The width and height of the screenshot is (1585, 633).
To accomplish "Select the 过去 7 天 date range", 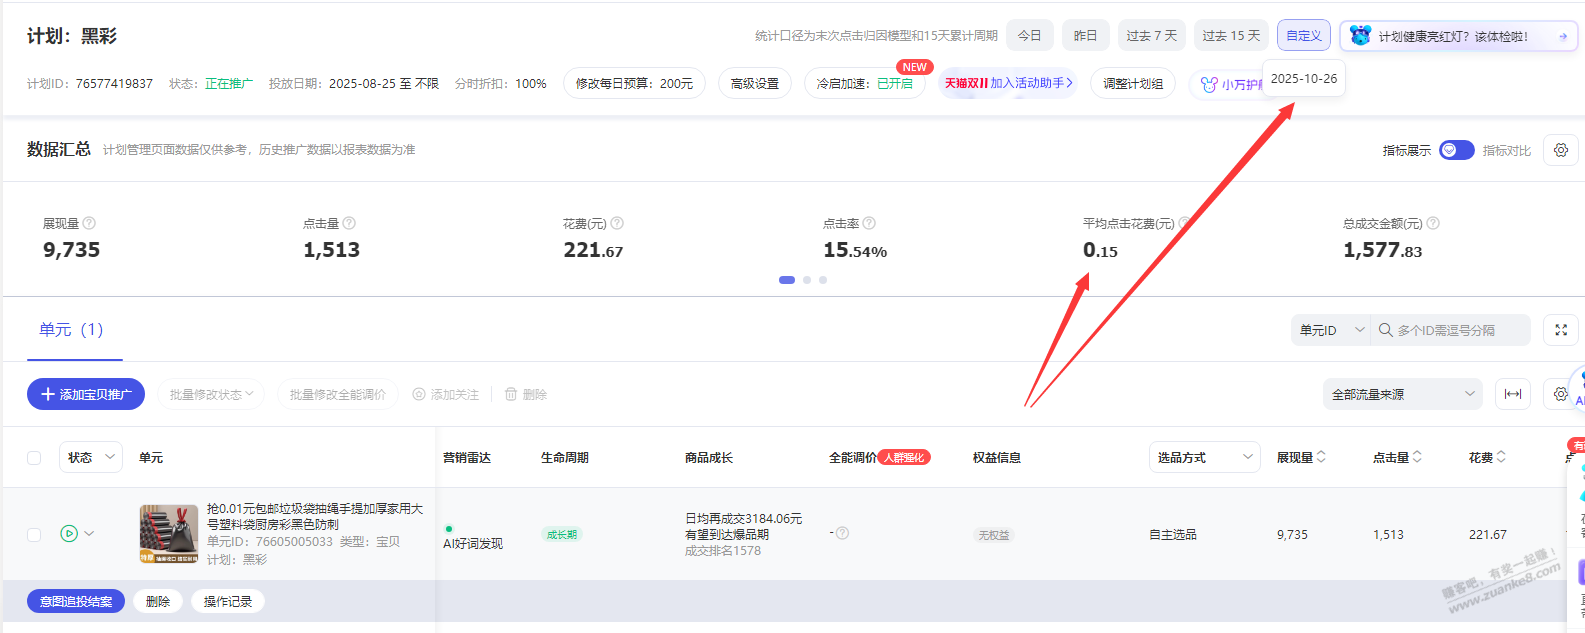I will tap(1151, 36).
